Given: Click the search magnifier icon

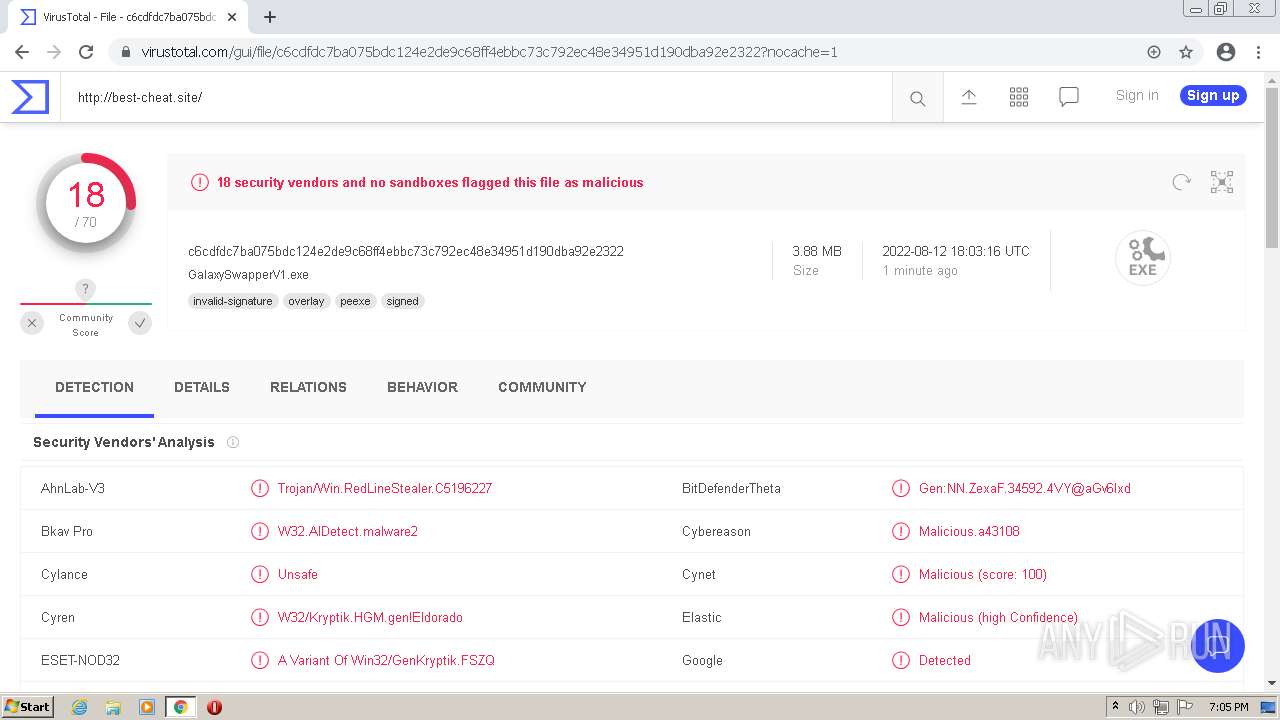Looking at the screenshot, I should 917,98.
